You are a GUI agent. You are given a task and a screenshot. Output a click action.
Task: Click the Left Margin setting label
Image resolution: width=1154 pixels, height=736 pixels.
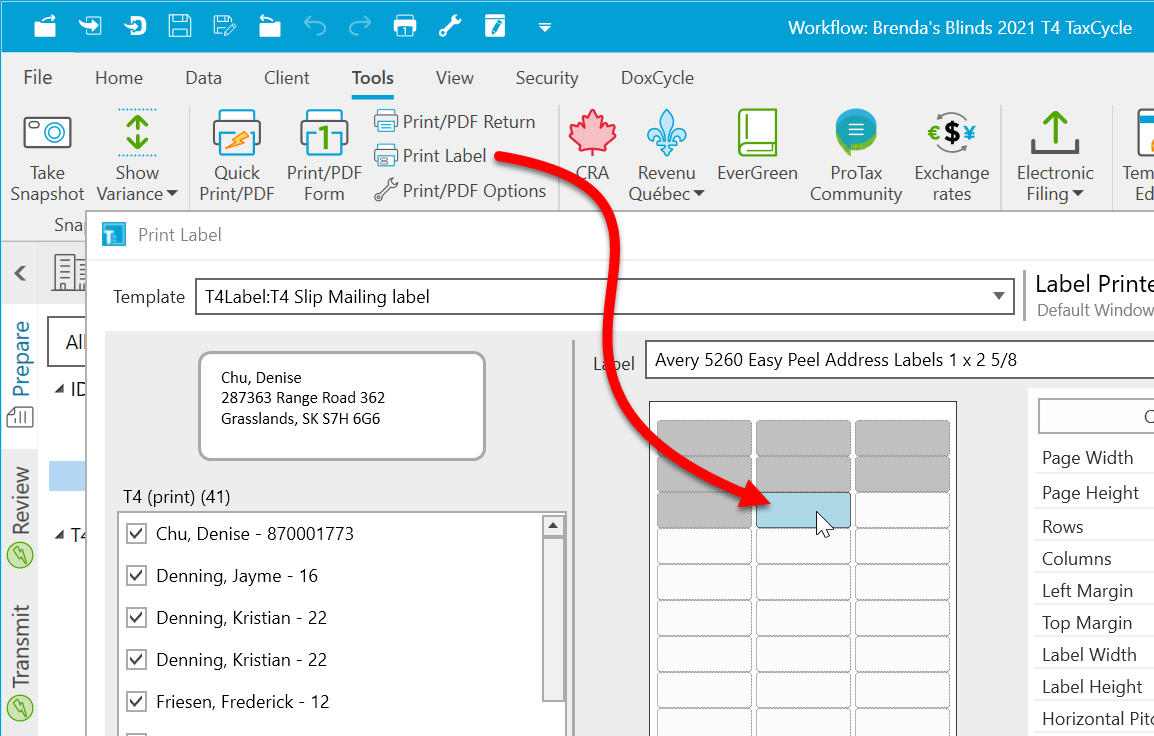(1087, 591)
